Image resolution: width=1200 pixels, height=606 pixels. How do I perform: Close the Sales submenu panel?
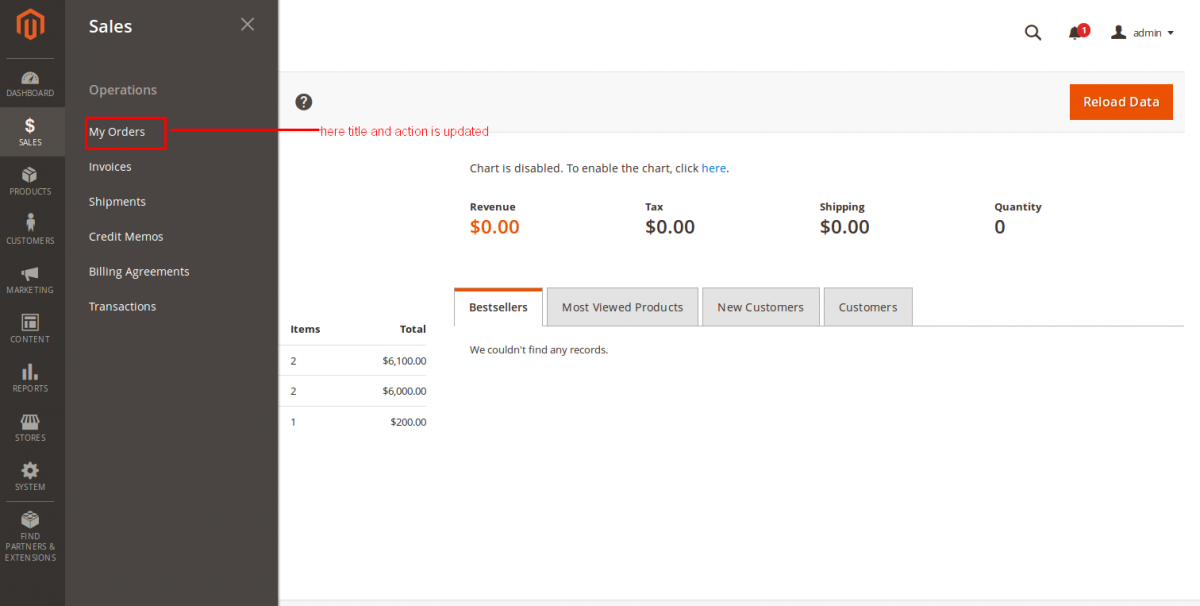point(247,25)
